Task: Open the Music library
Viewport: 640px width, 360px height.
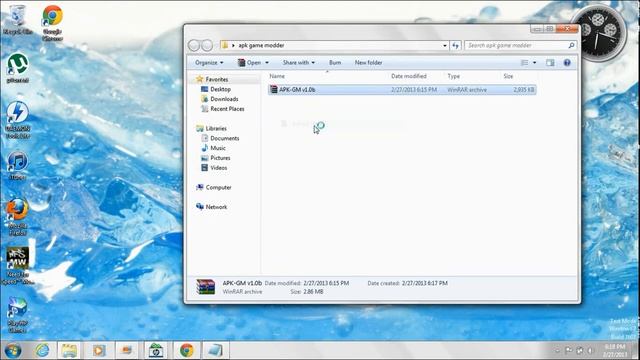Action: [x=218, y=148]
